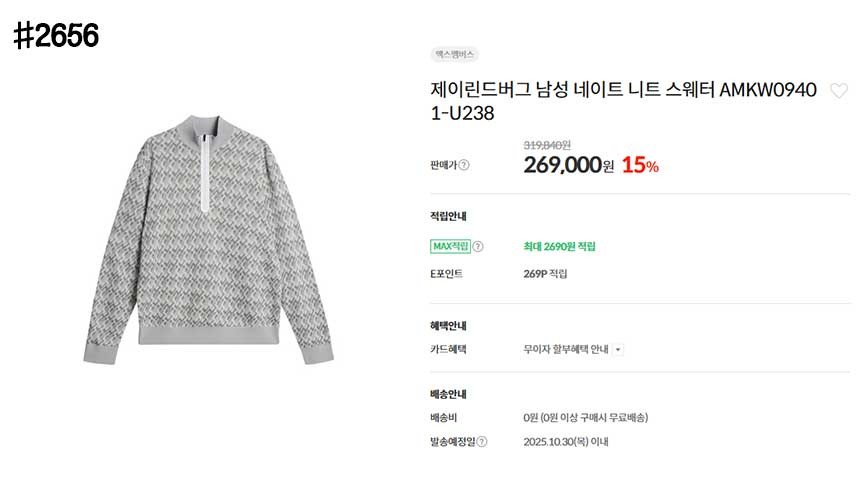Click the brand tag above product title
The image size is (860, 492).
pyautogui.click(x=454, y=54)
